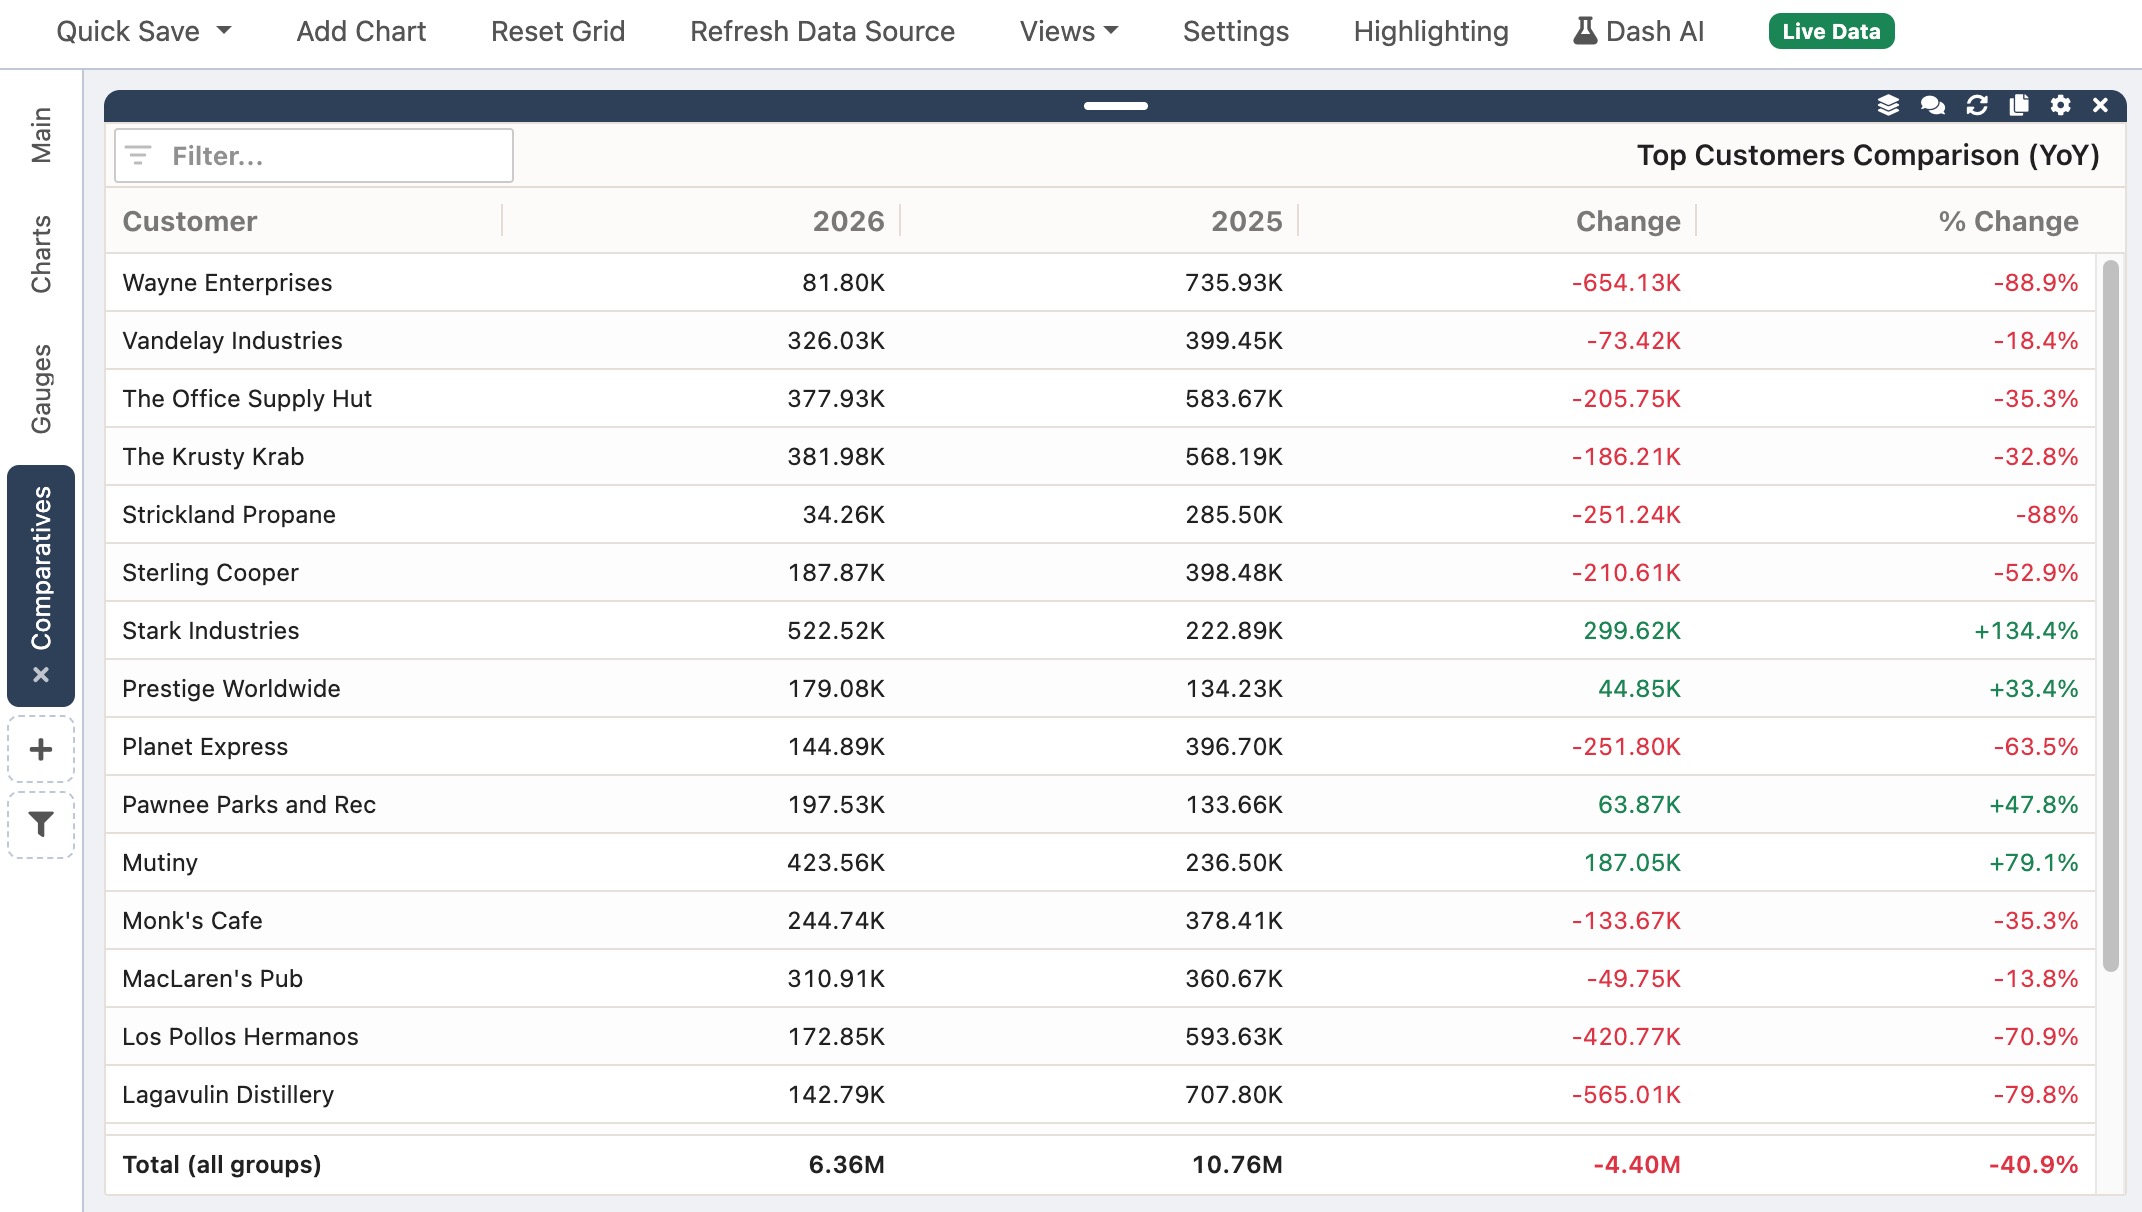The height and width of the screenshot is (1212, 2142).
Task: Open the Quick Save dropdown arrow
Action: 224,31
